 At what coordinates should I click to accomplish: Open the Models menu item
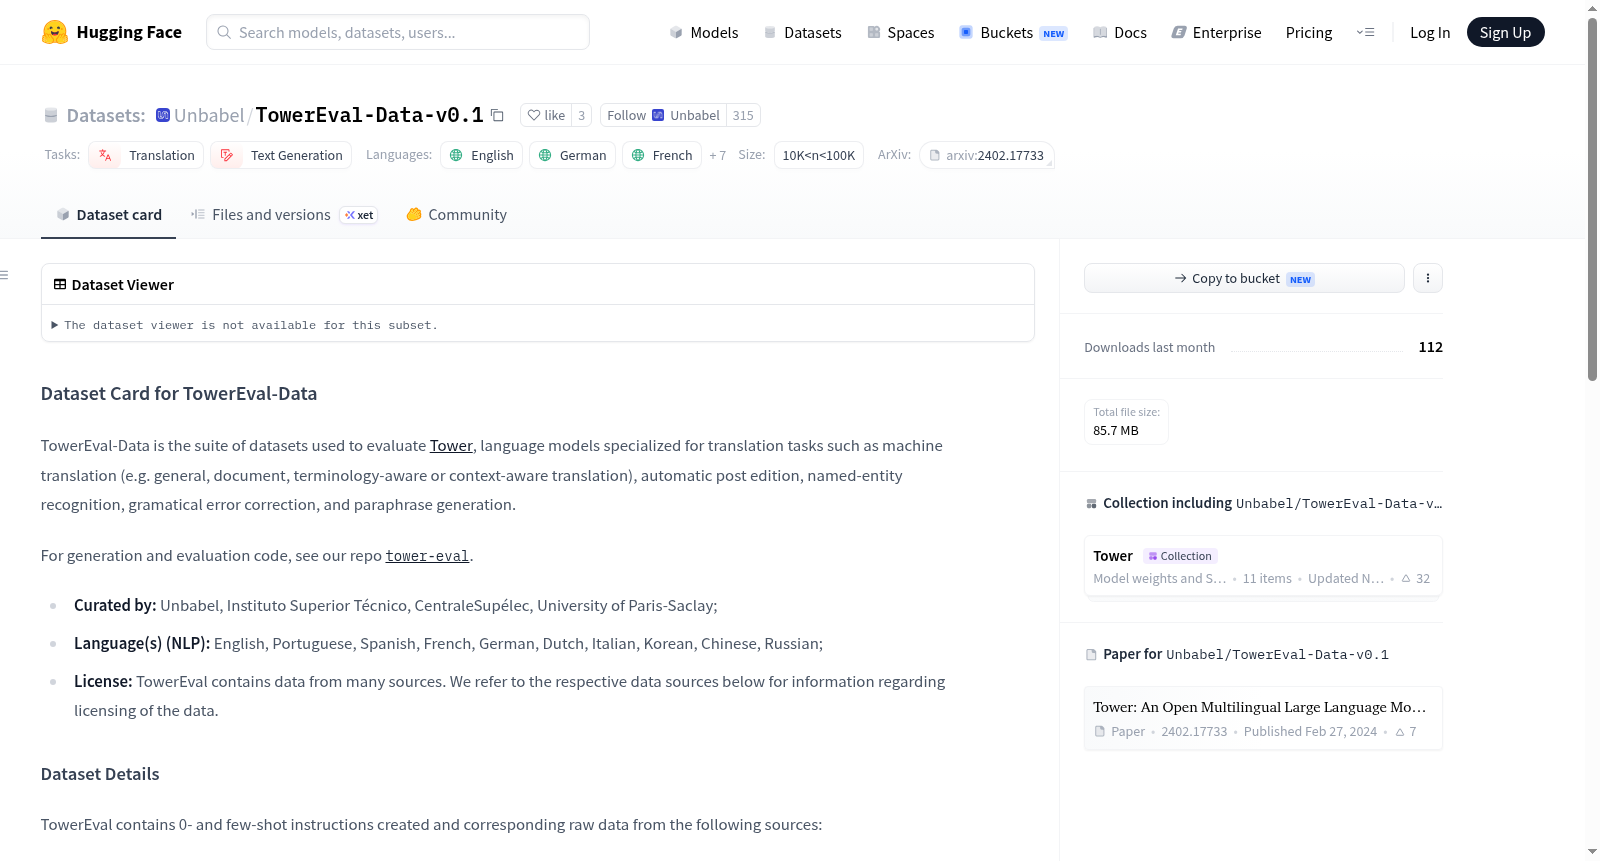pyautogui.click(x=704, y=32)
